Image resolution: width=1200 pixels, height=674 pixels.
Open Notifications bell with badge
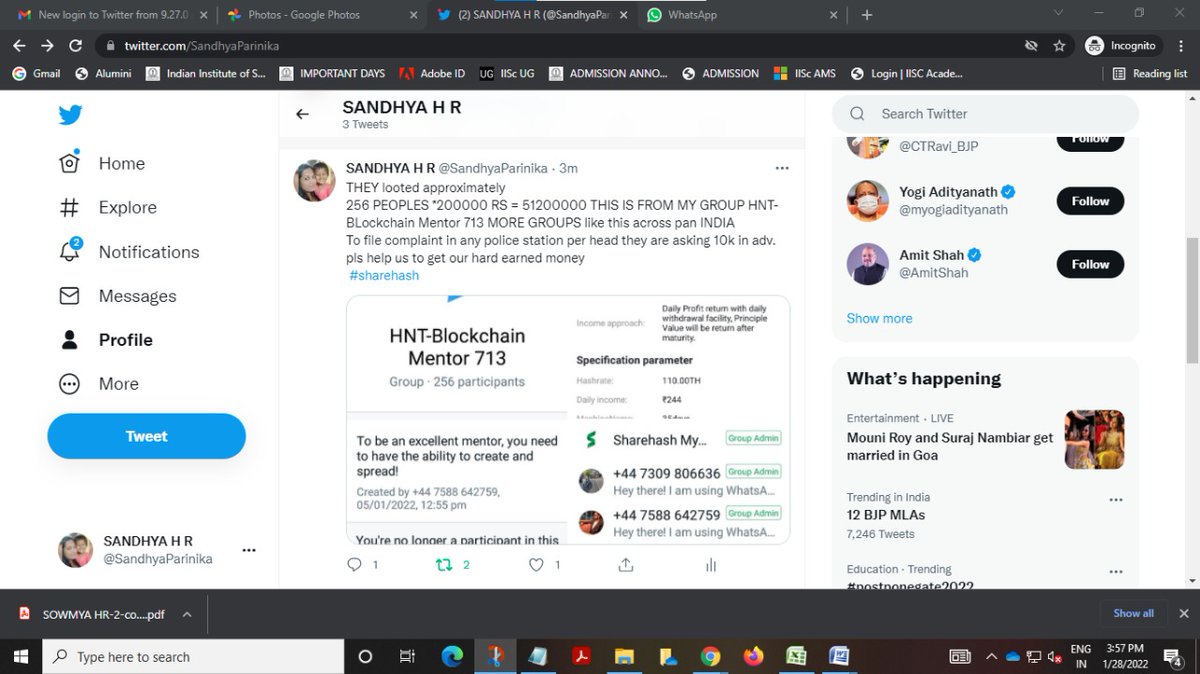pyautogui.click(x=129, y=252)
